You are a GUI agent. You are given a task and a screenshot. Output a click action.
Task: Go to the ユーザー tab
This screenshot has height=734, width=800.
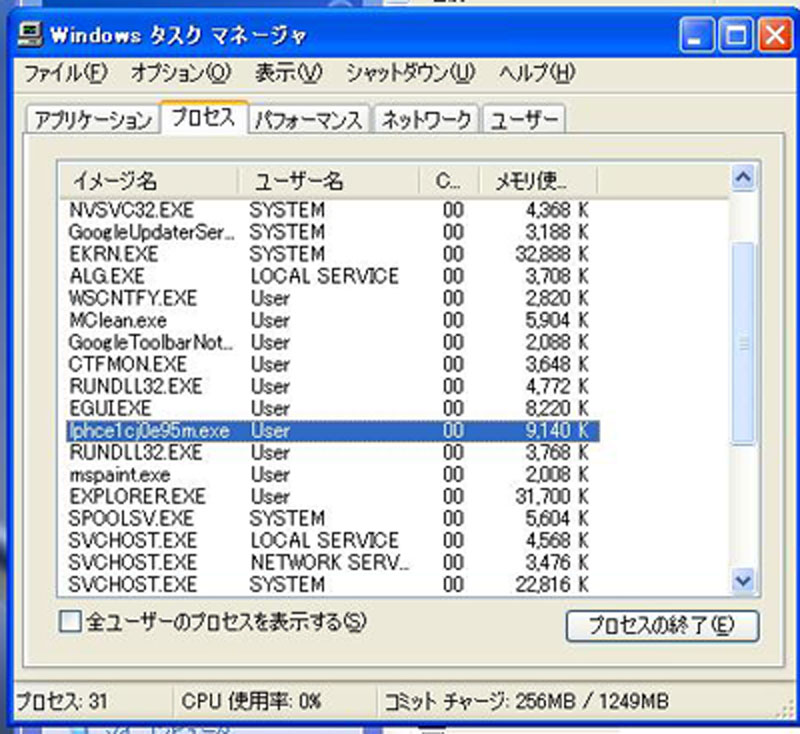point(523,120)
